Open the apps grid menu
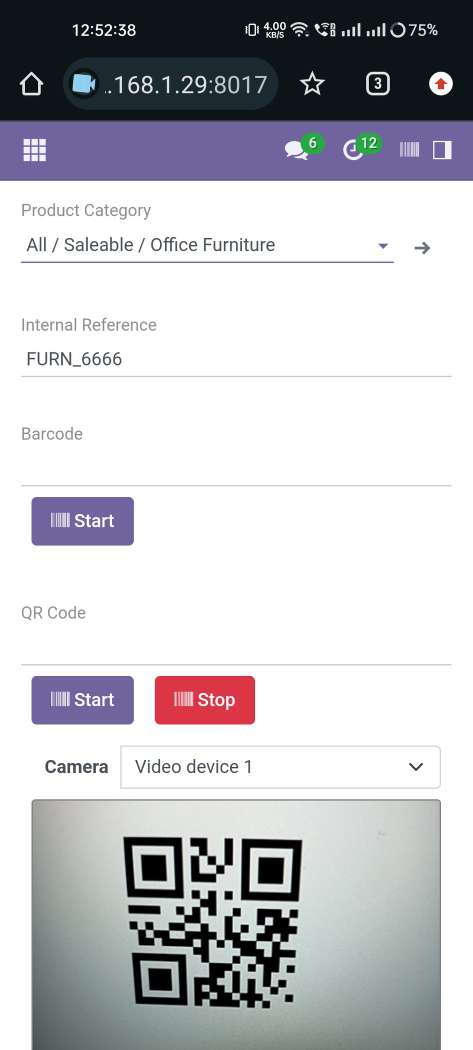 pos(35,150)
